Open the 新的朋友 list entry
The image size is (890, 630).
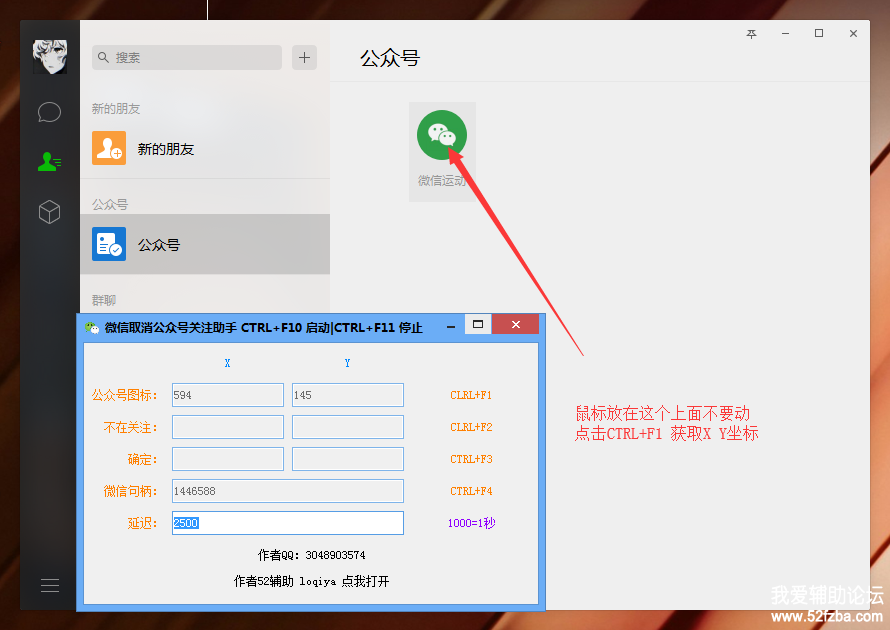[205, 149]
